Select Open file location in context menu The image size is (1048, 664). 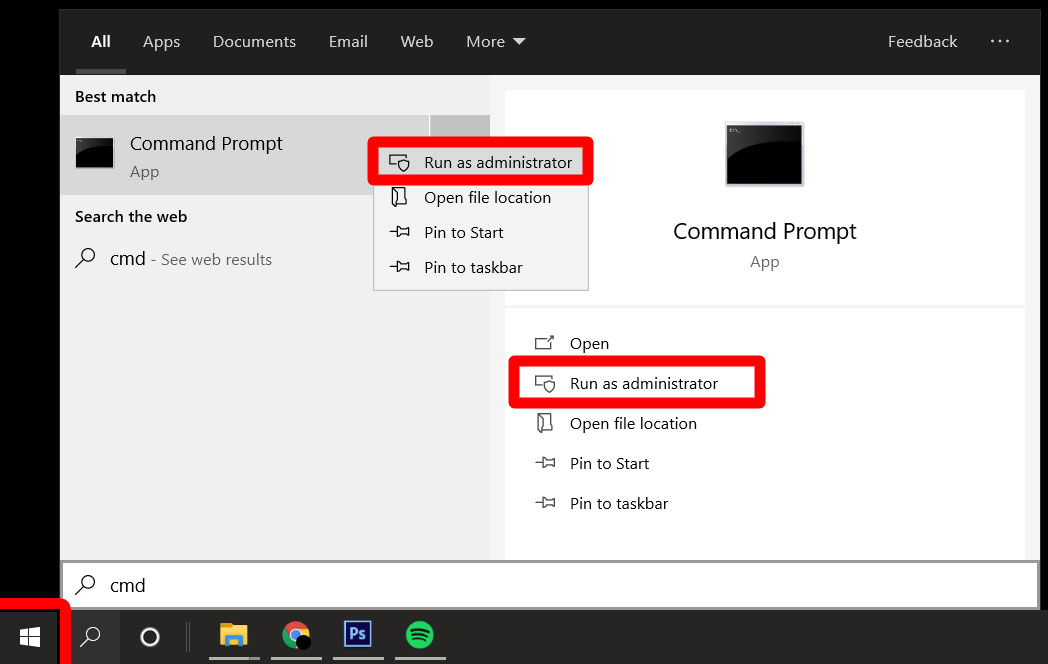487,198
